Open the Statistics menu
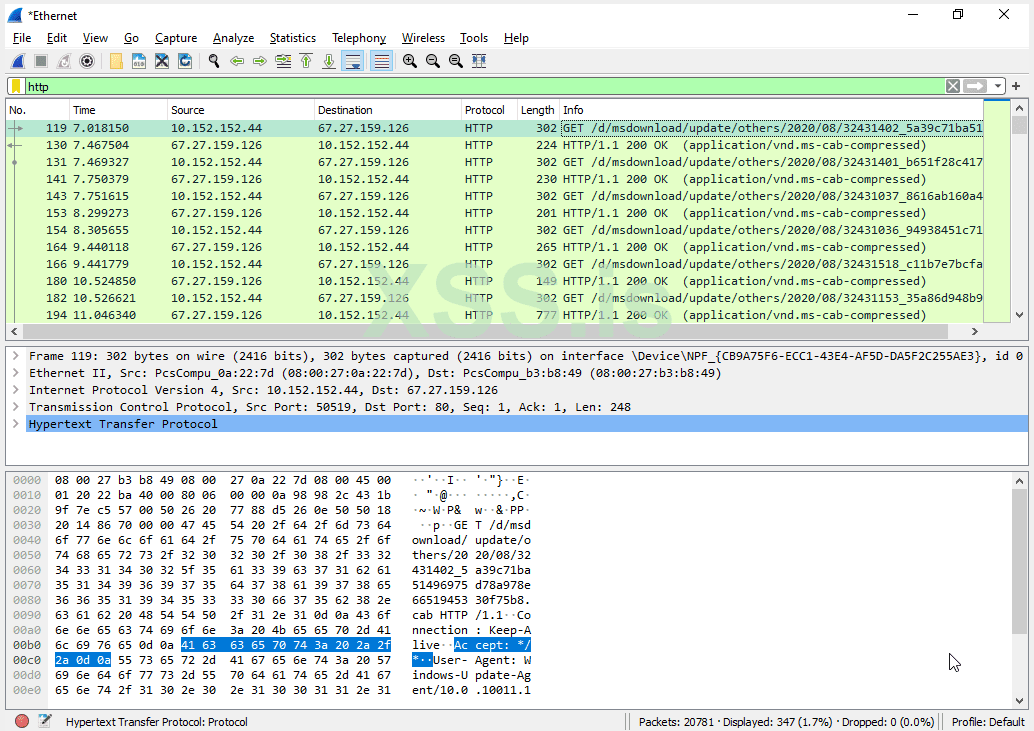Screen dimensions: 1034x731 (x=292, y=38)
